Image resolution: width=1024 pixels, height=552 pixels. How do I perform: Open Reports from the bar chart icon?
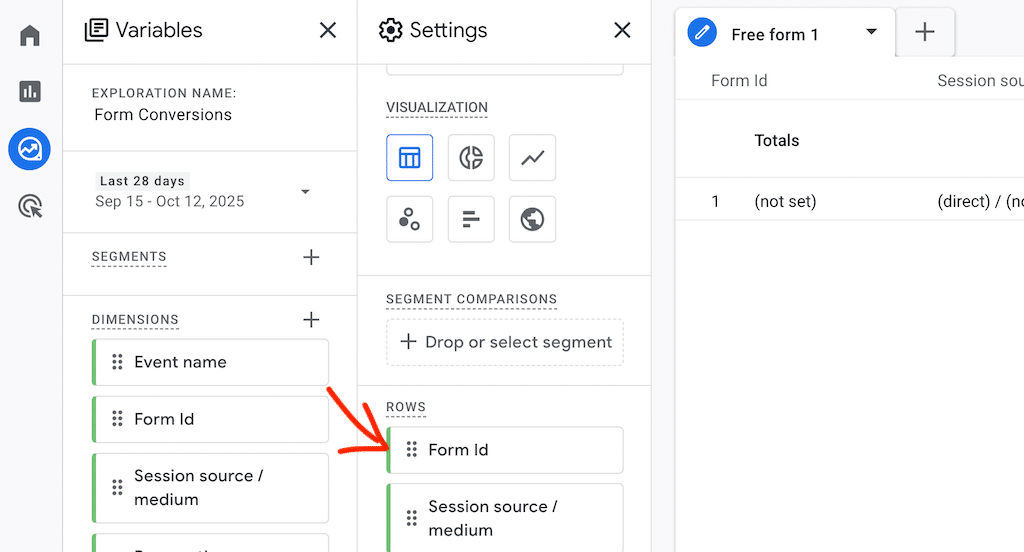pyautogui.click(x=30, y=92)
